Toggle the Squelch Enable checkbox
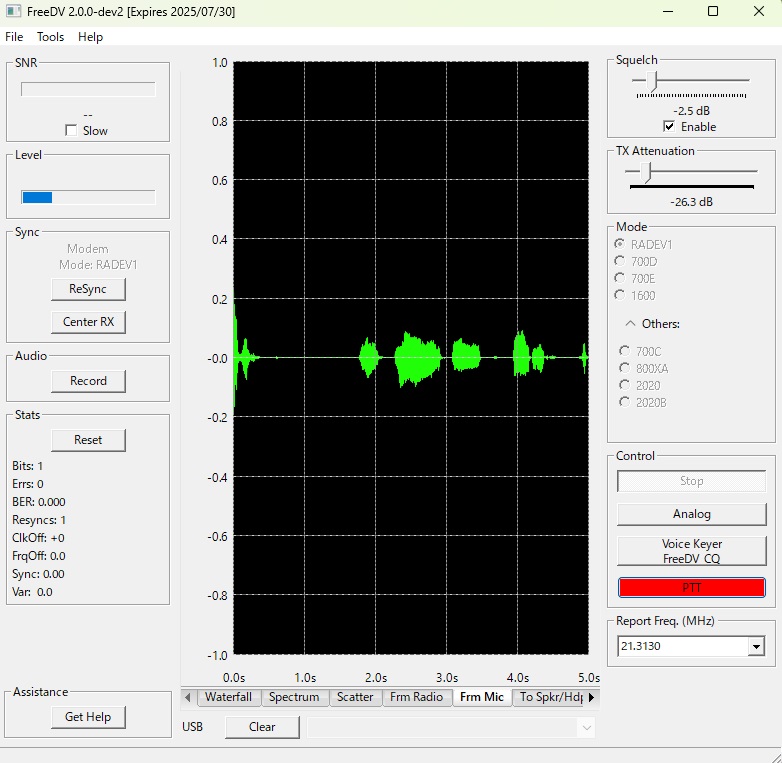The height and width of the screenshot is (763, 782). [x=669, y=127]
